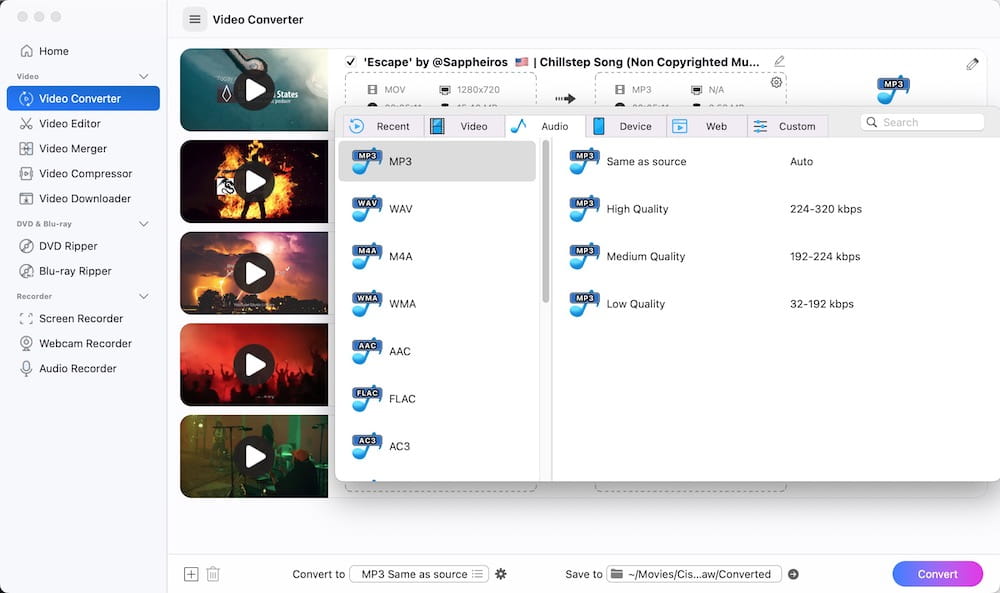Collapse the DVD & Blu-ray sidebar section
Image resolution: width=1000 pixels, height=593 pixels.
point(143,224)
